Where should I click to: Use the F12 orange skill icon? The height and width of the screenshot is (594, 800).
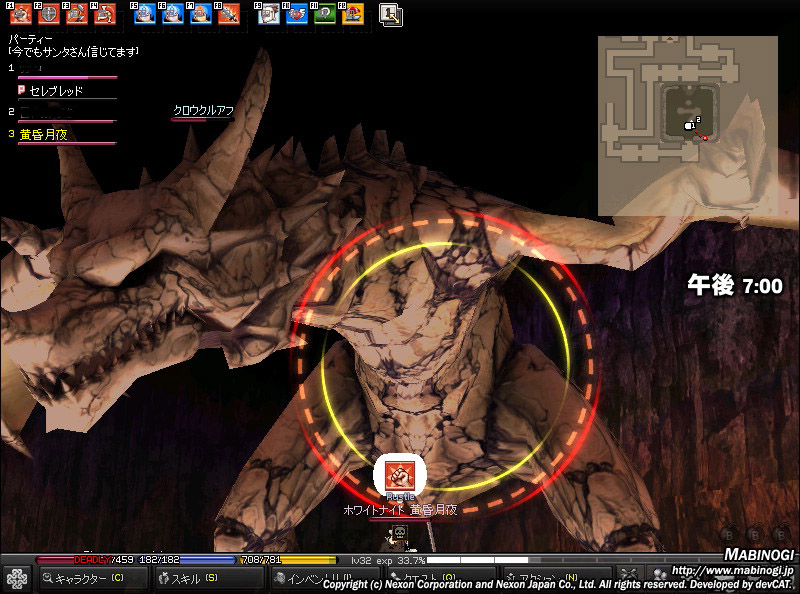[x=353, y=14]
